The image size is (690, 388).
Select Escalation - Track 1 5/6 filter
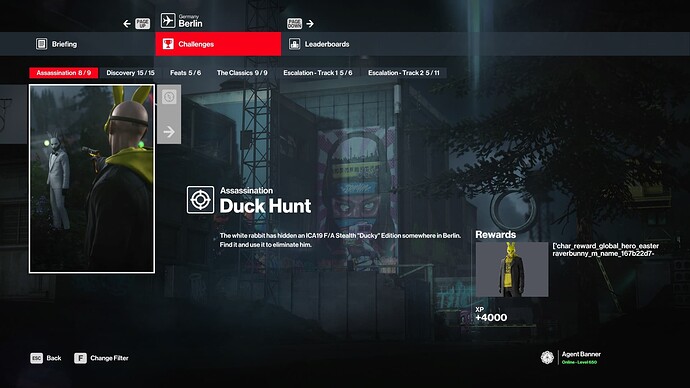tap(318, 73)
